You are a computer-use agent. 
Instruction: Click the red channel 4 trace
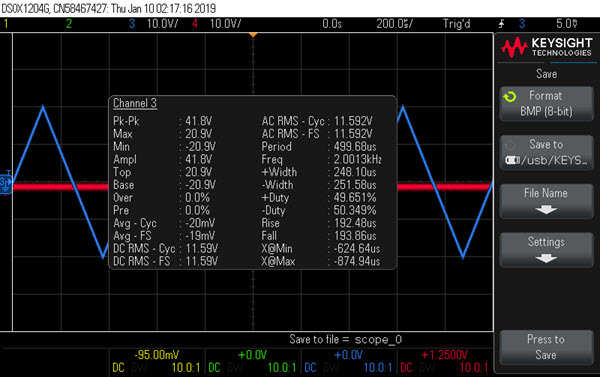point(60,187)
